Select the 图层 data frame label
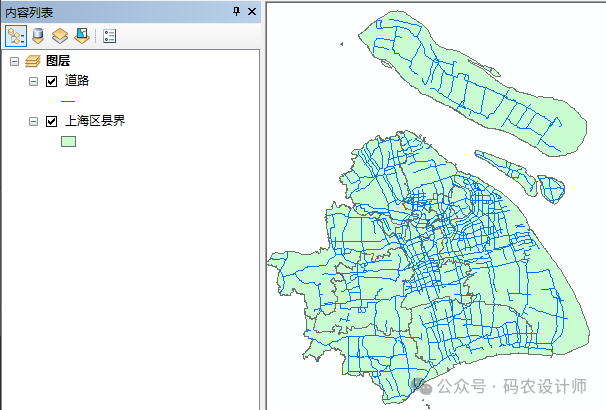Image resolution: width=606 pixels, height=410 pixels. pos(58,62)
